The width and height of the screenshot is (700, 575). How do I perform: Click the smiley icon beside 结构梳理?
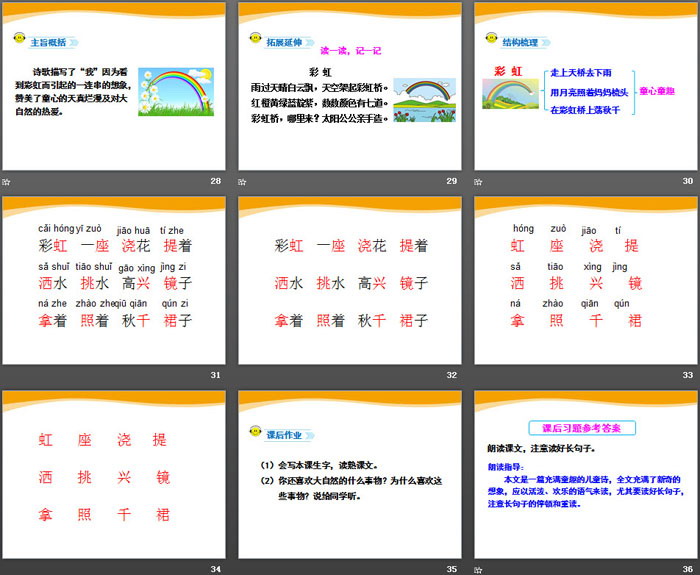tap(492, 38)
